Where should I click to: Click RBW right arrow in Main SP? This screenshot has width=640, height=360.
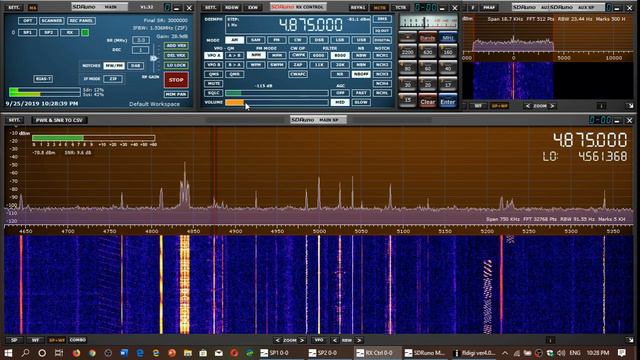pyautogui.click(x=359, y=340)
